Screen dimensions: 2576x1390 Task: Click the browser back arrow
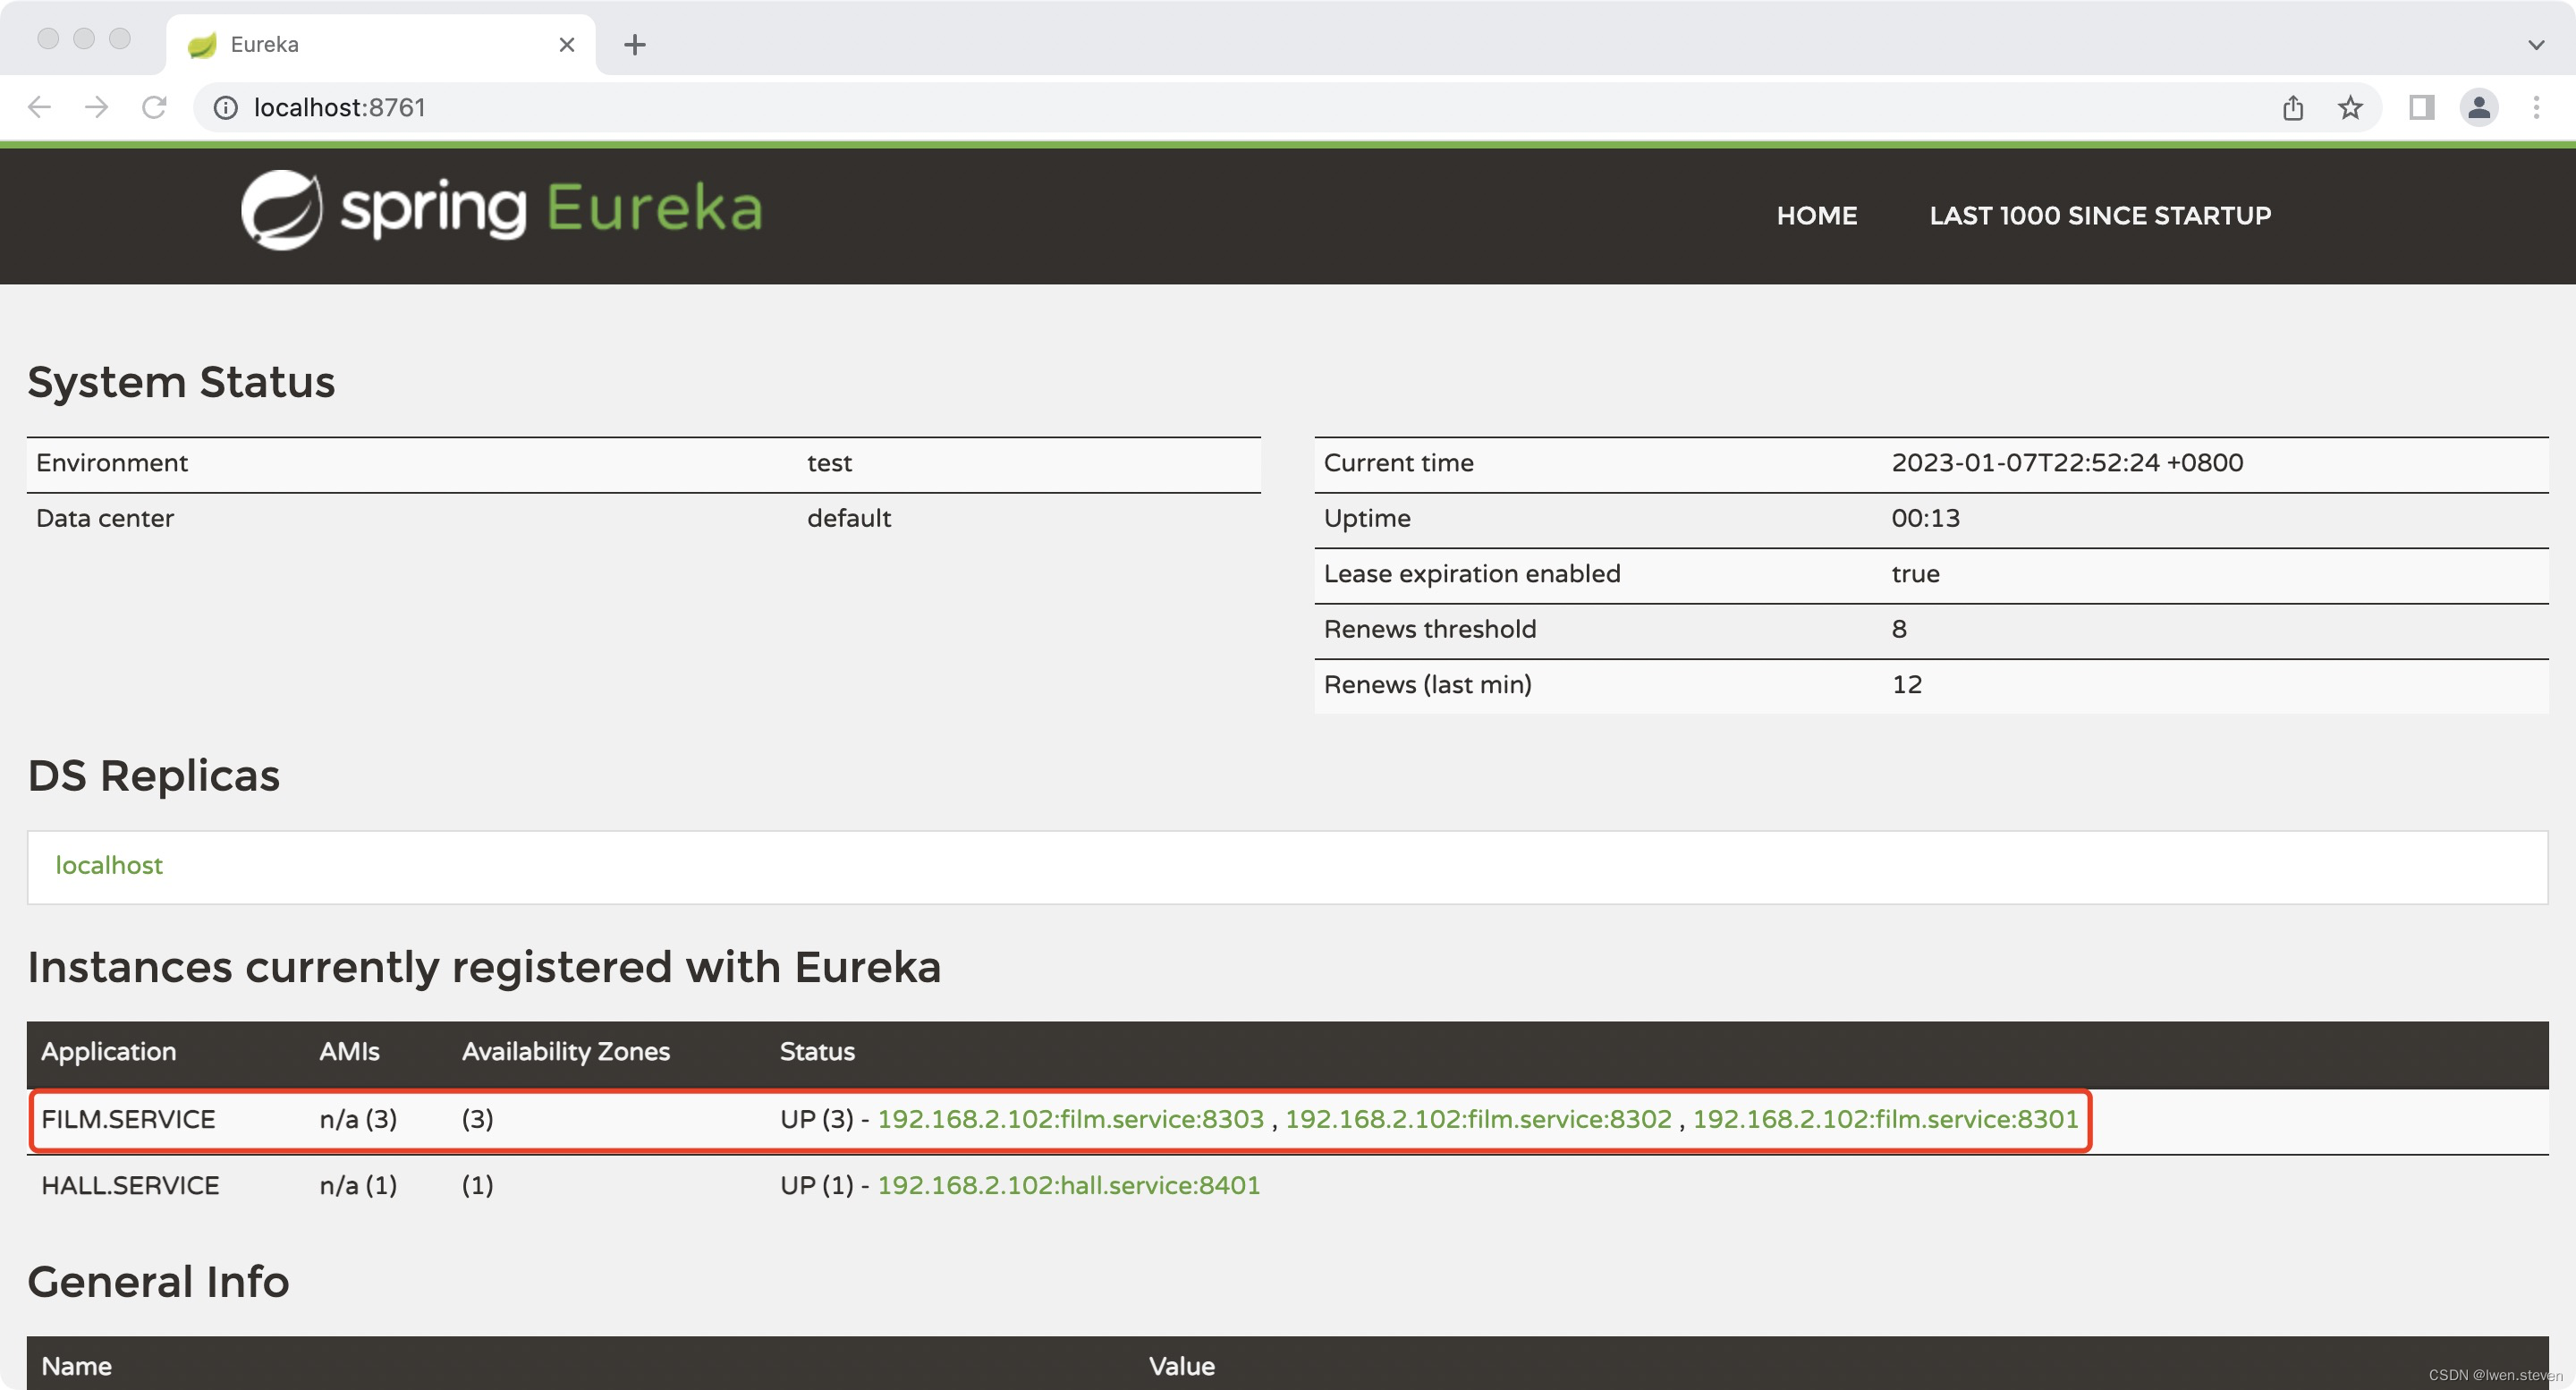(x=39, y=107)
